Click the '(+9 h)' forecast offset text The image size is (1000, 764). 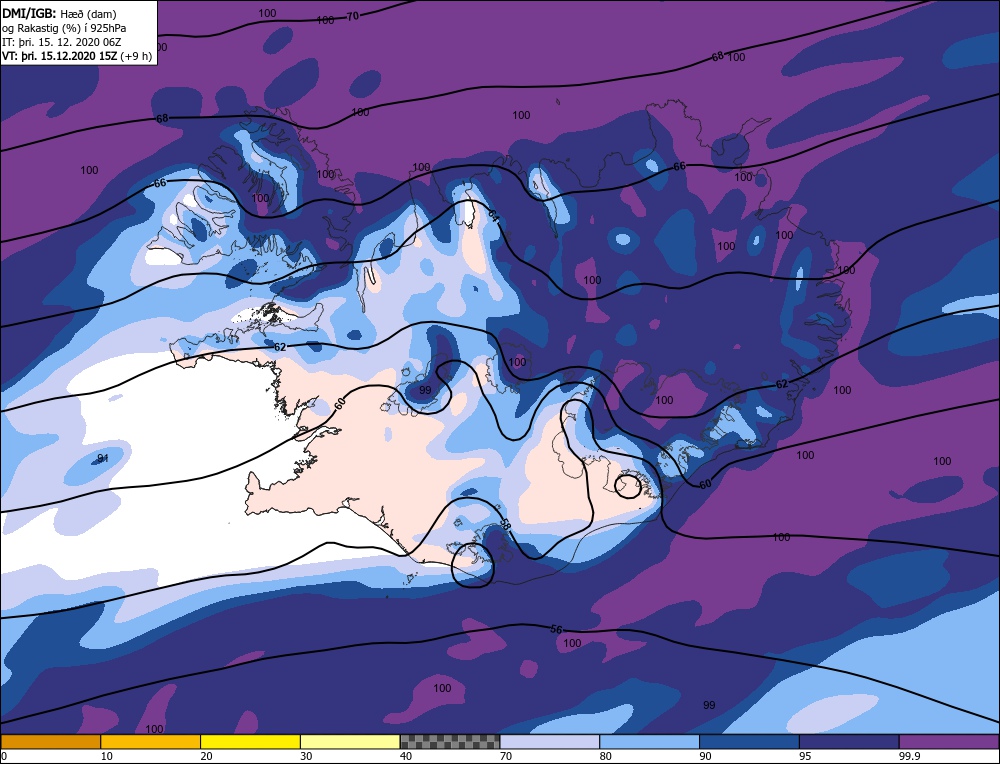pyautogui.click(x=135, y=56)
